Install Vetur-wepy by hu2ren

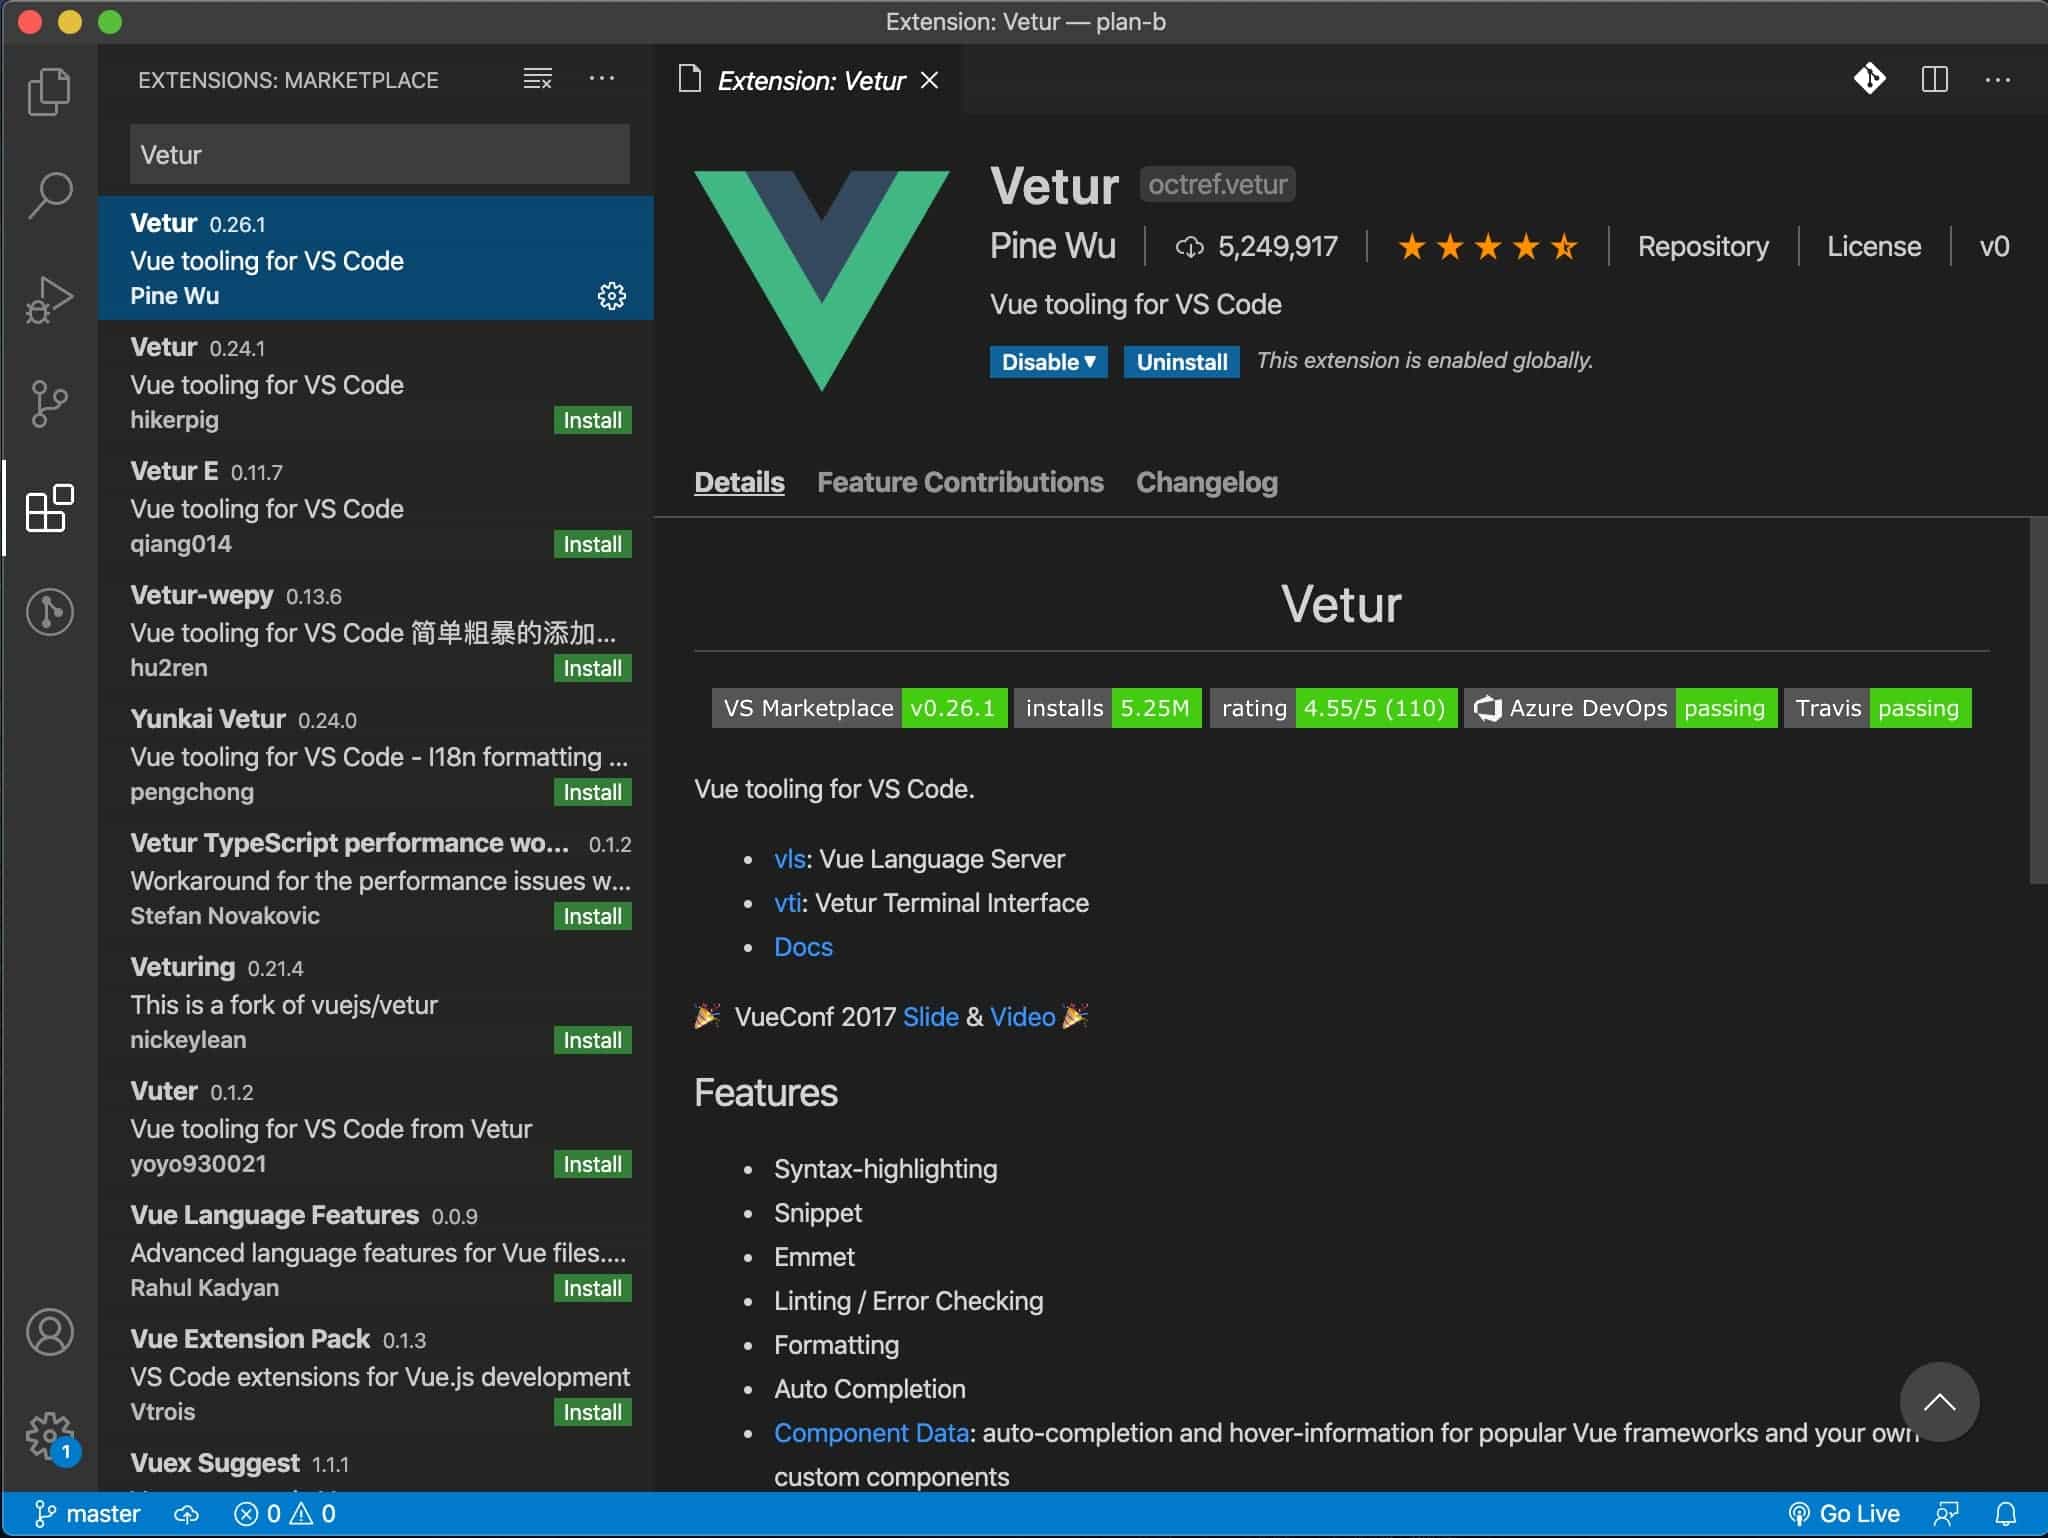click(592, 668)
